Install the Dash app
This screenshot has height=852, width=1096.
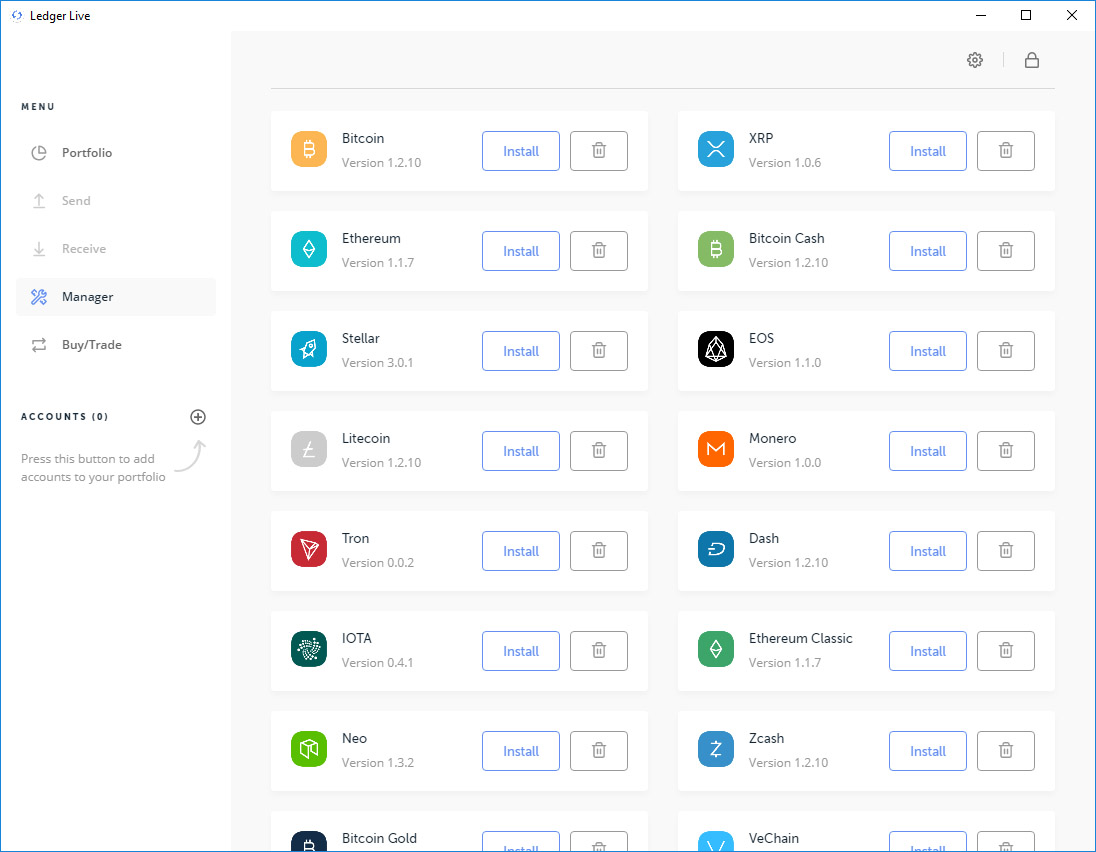point(928,551)
